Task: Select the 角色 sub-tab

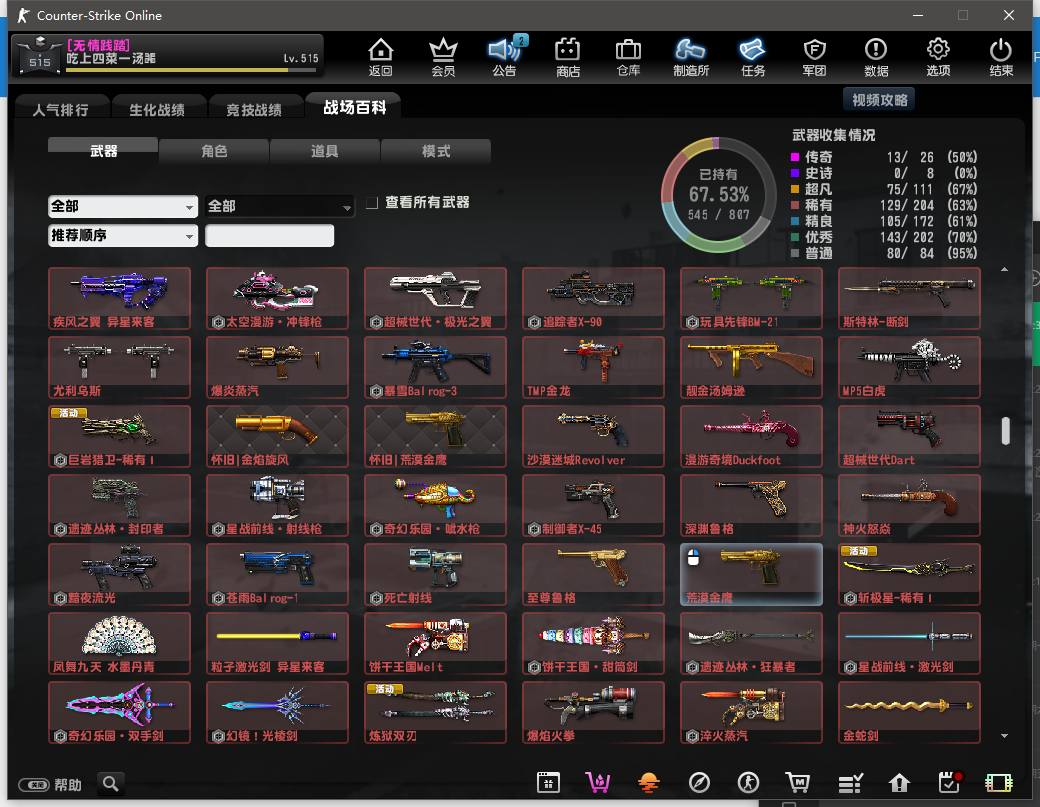Action: click(214, 151)
